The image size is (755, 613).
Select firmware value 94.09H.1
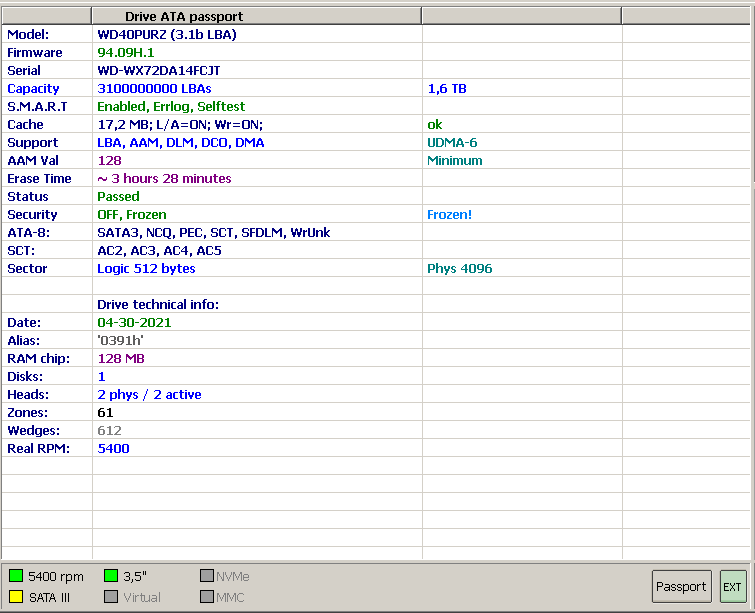pos(126,52)
